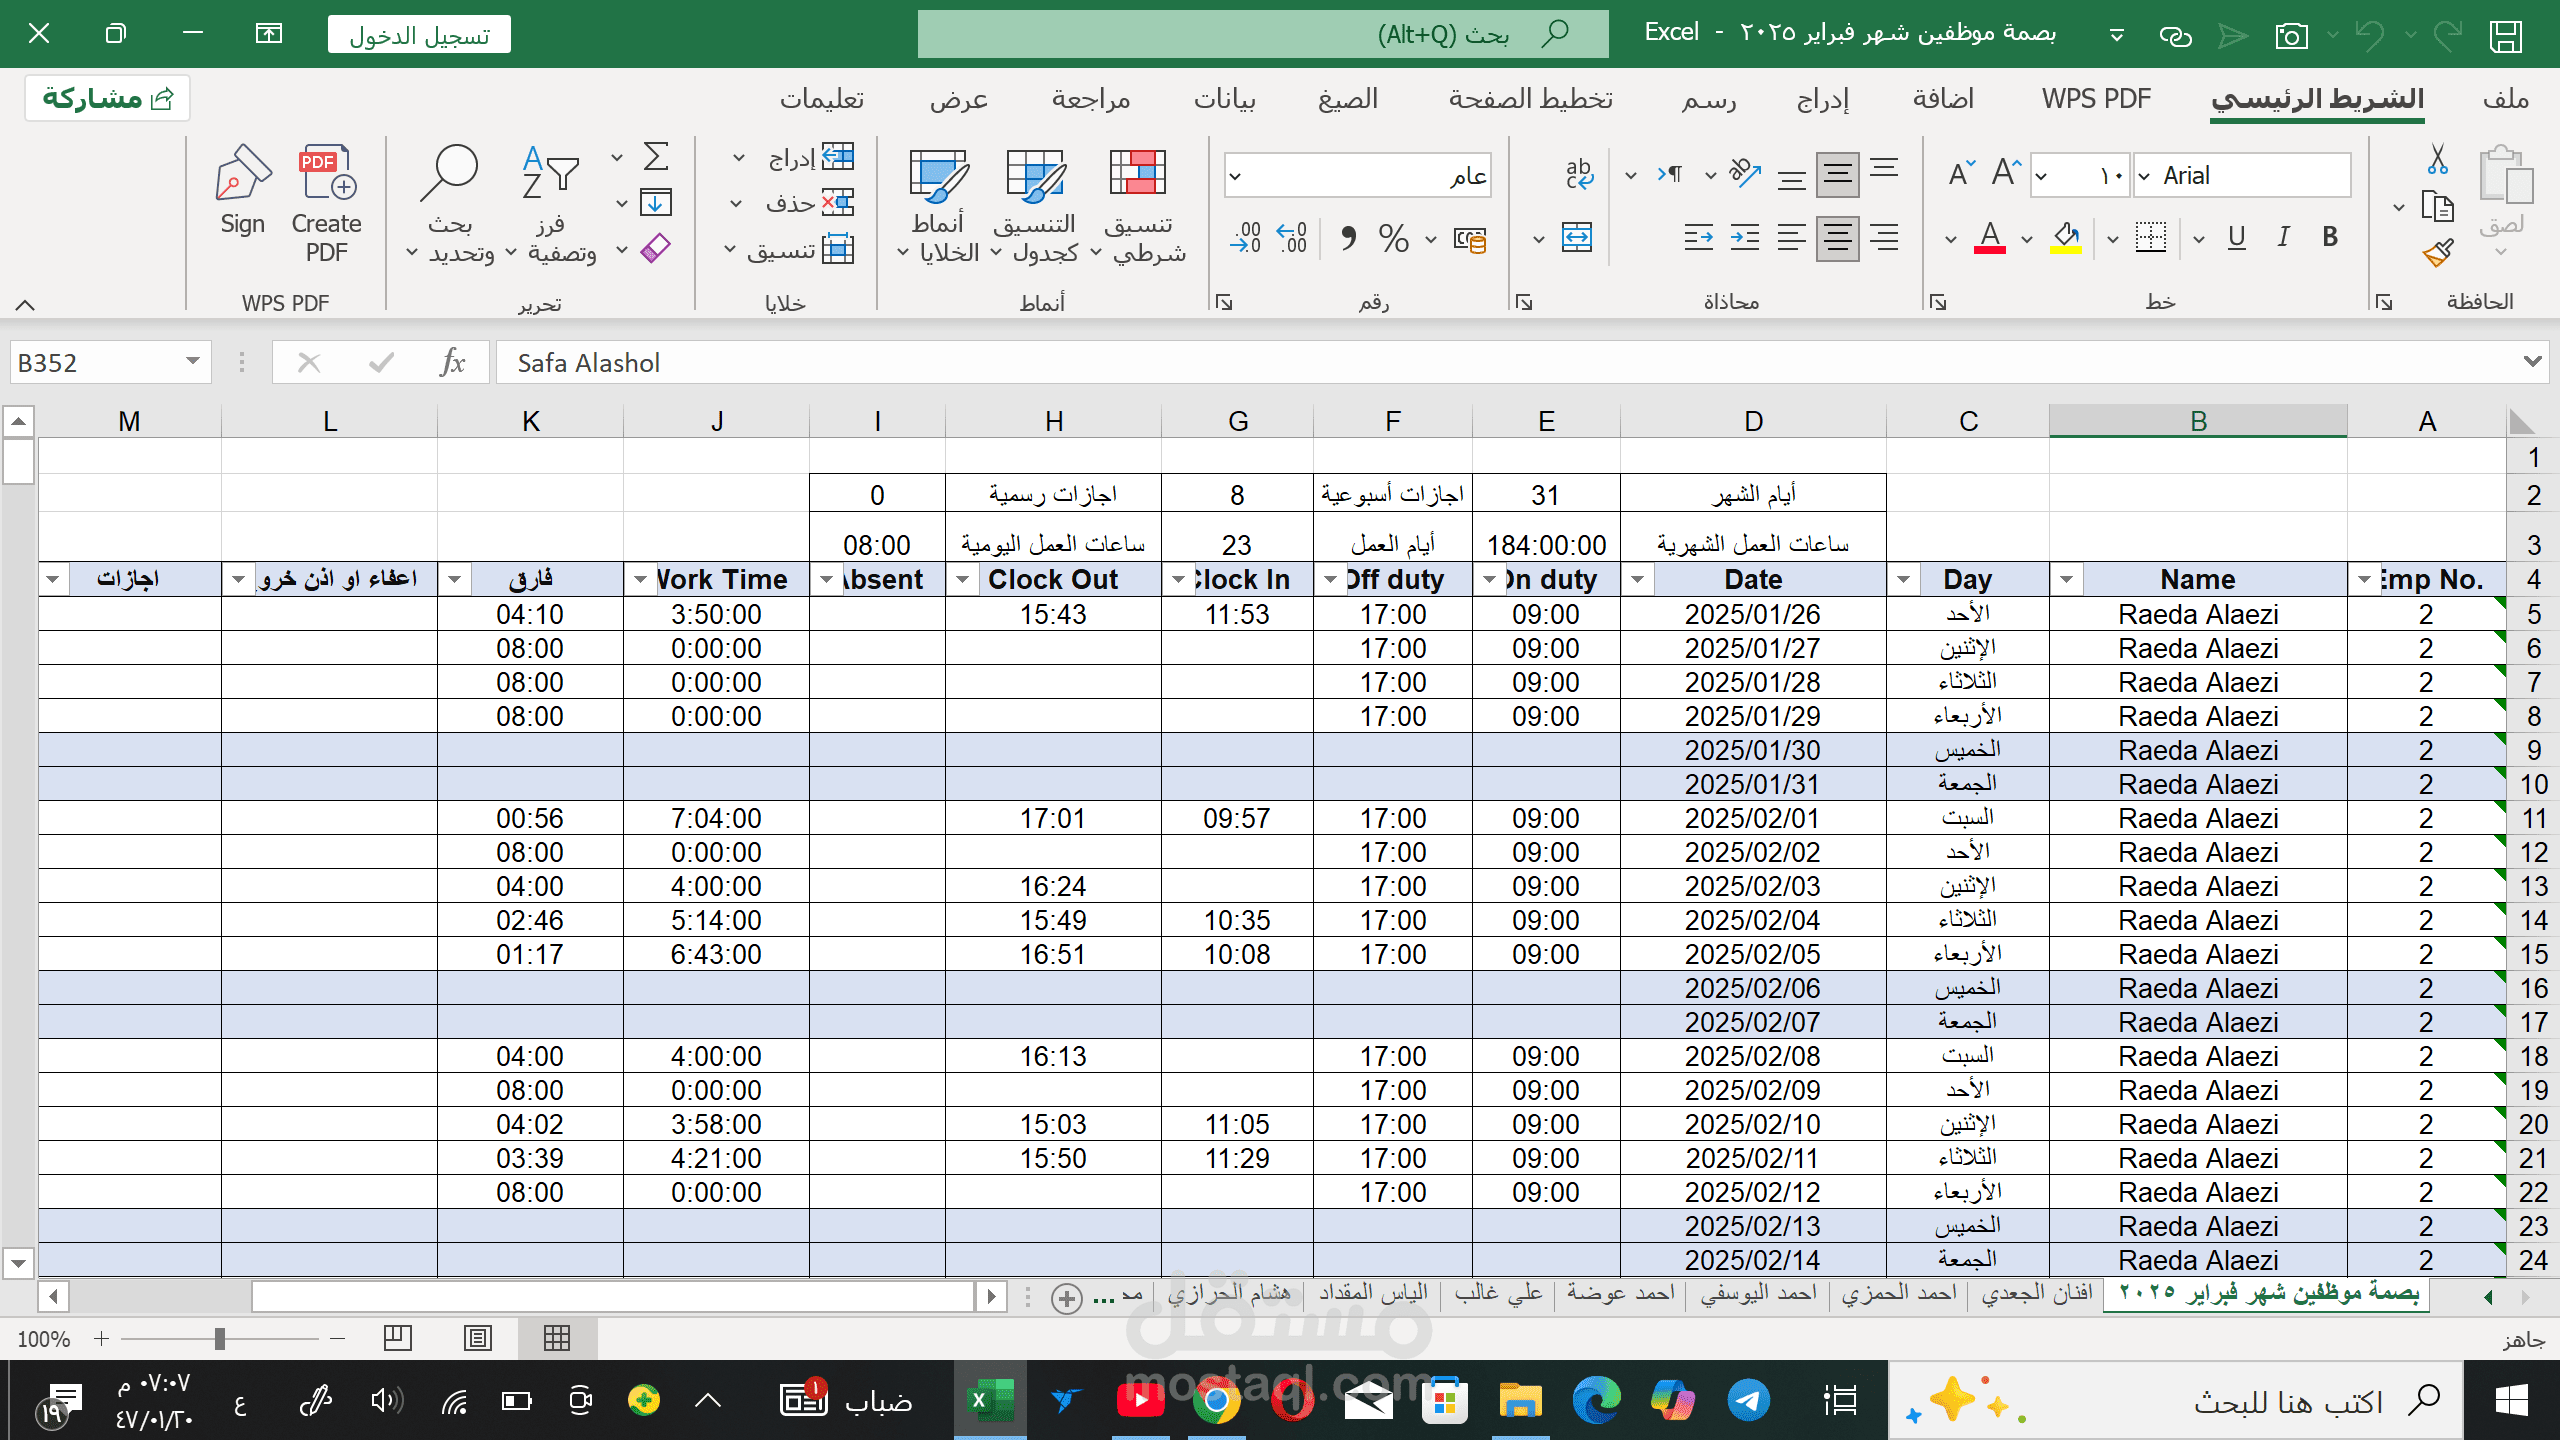Screen dimensions: 2560x1440
Task: Click the Save icon in title bar
Action: click(x=2506, y=35)
